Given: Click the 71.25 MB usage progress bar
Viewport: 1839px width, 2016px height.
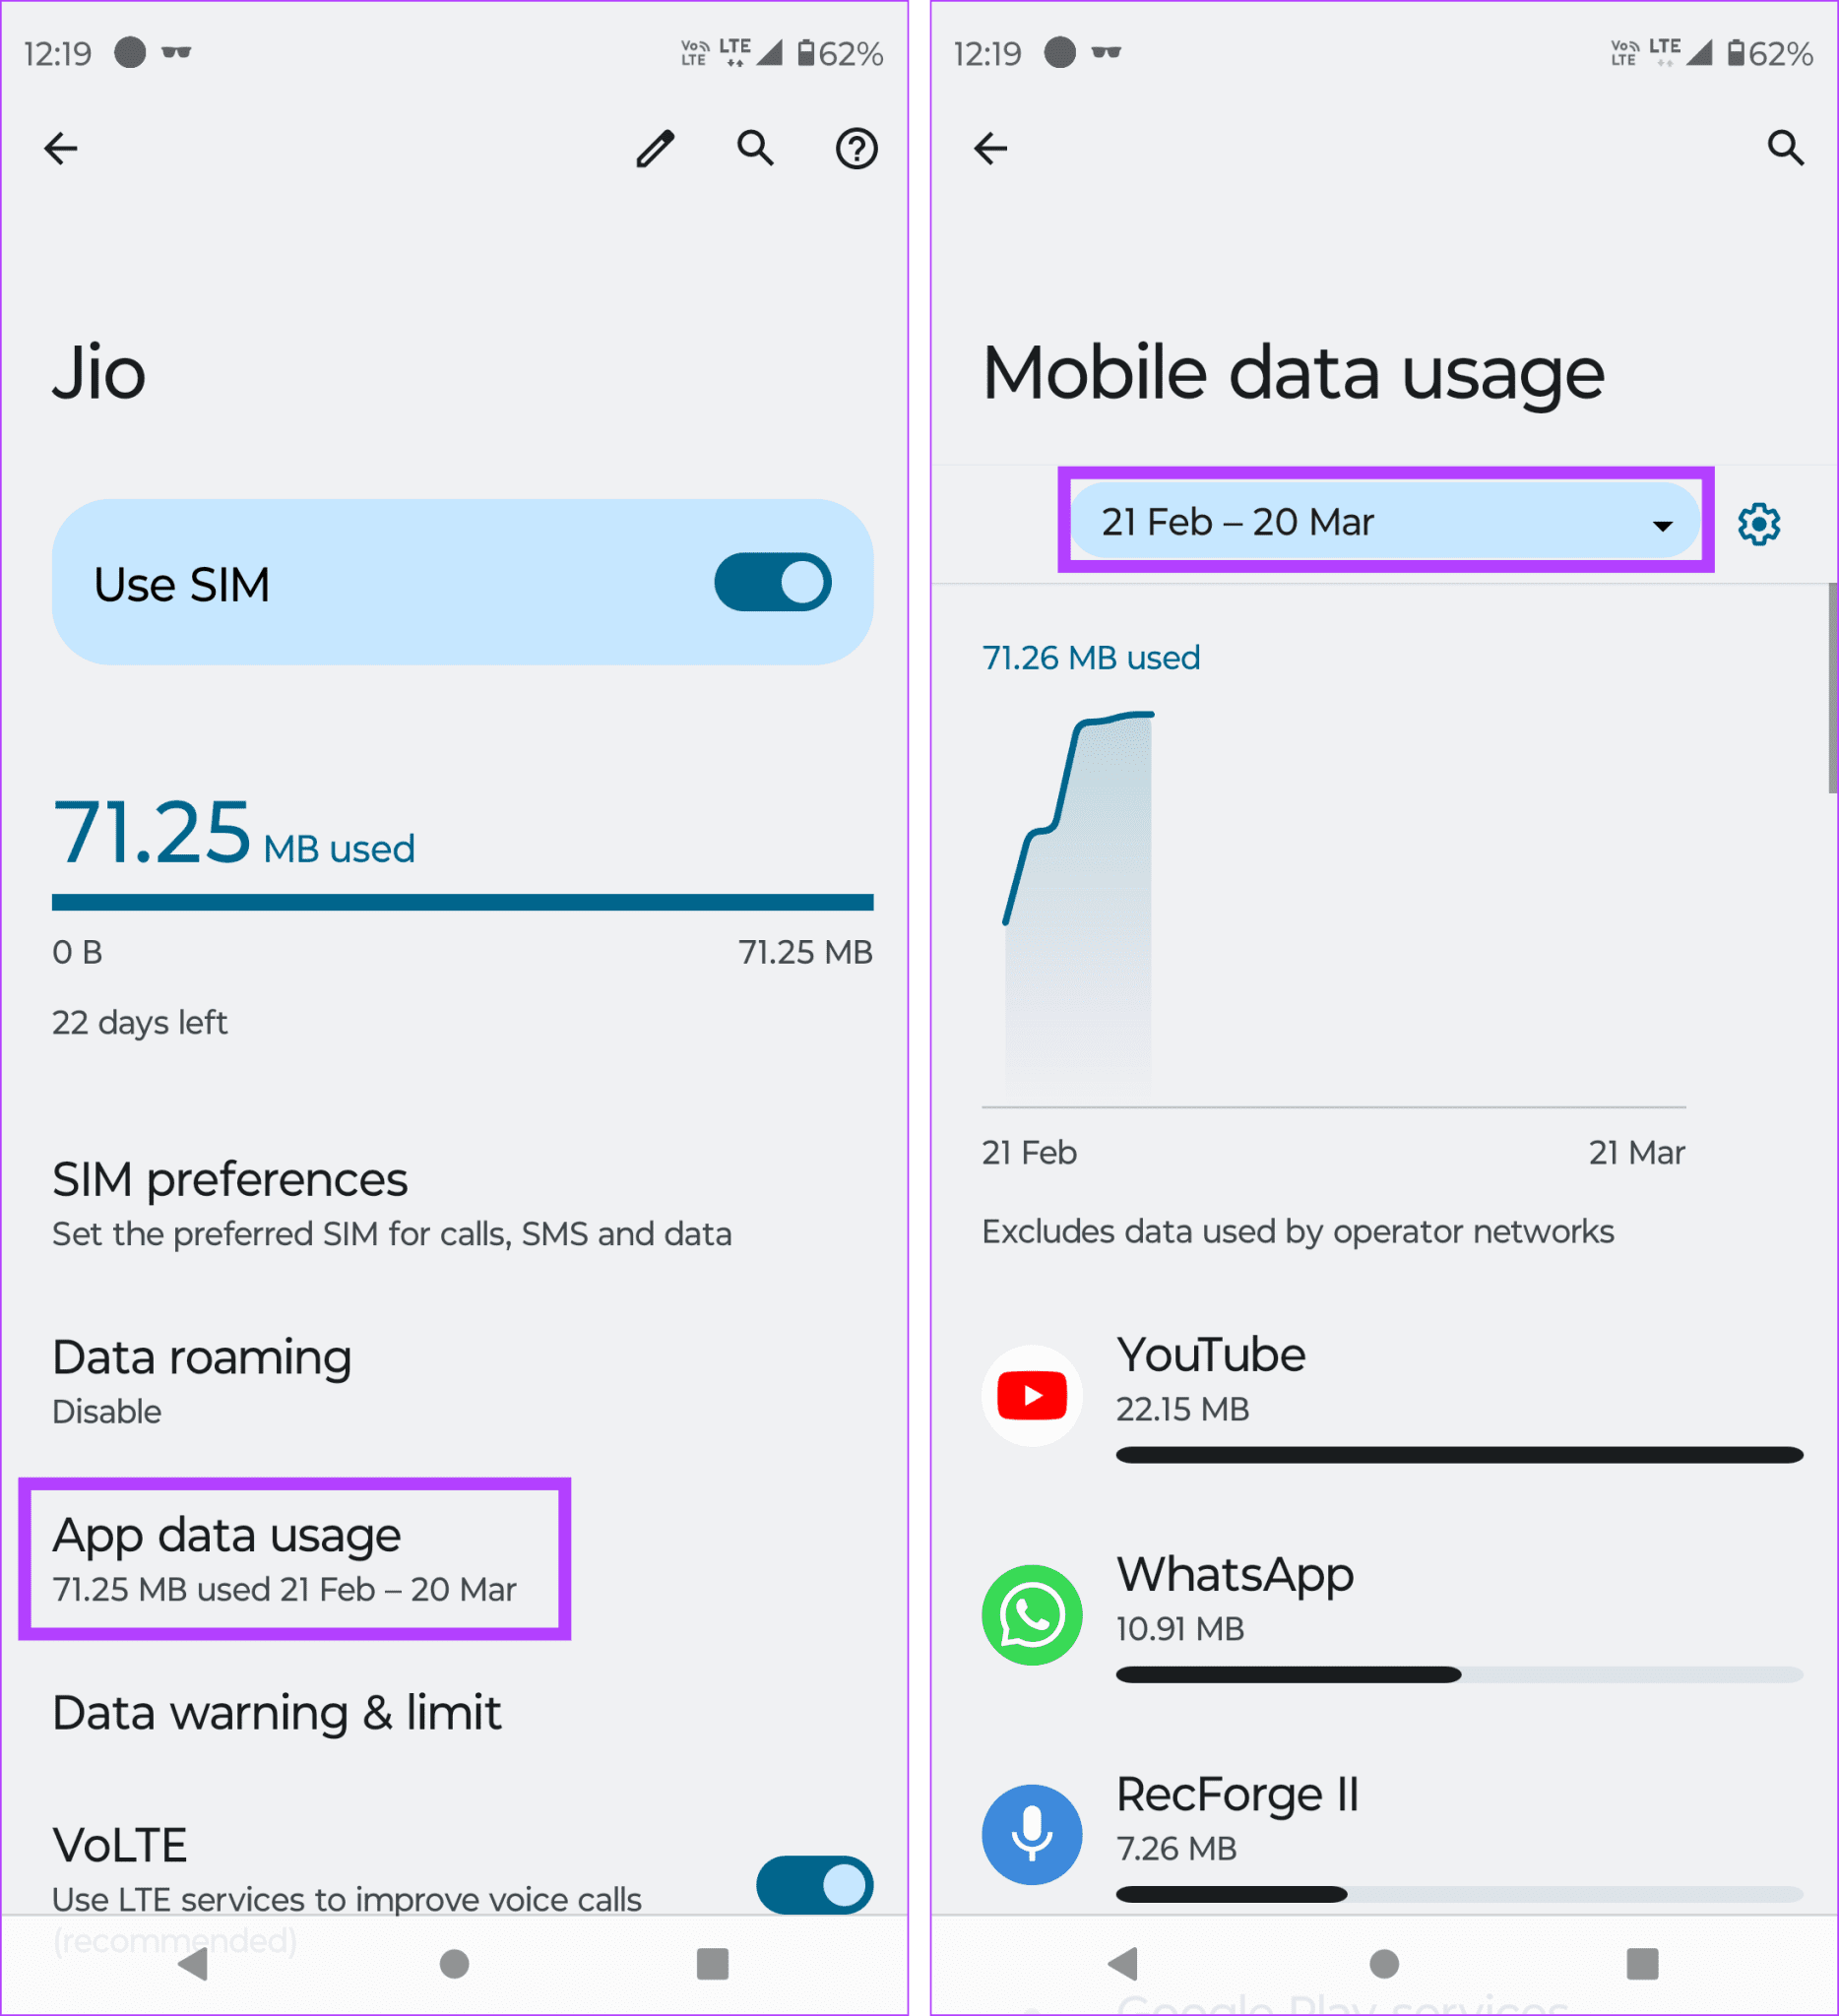Looking at the screenshot, I should (x=462, y=902).
